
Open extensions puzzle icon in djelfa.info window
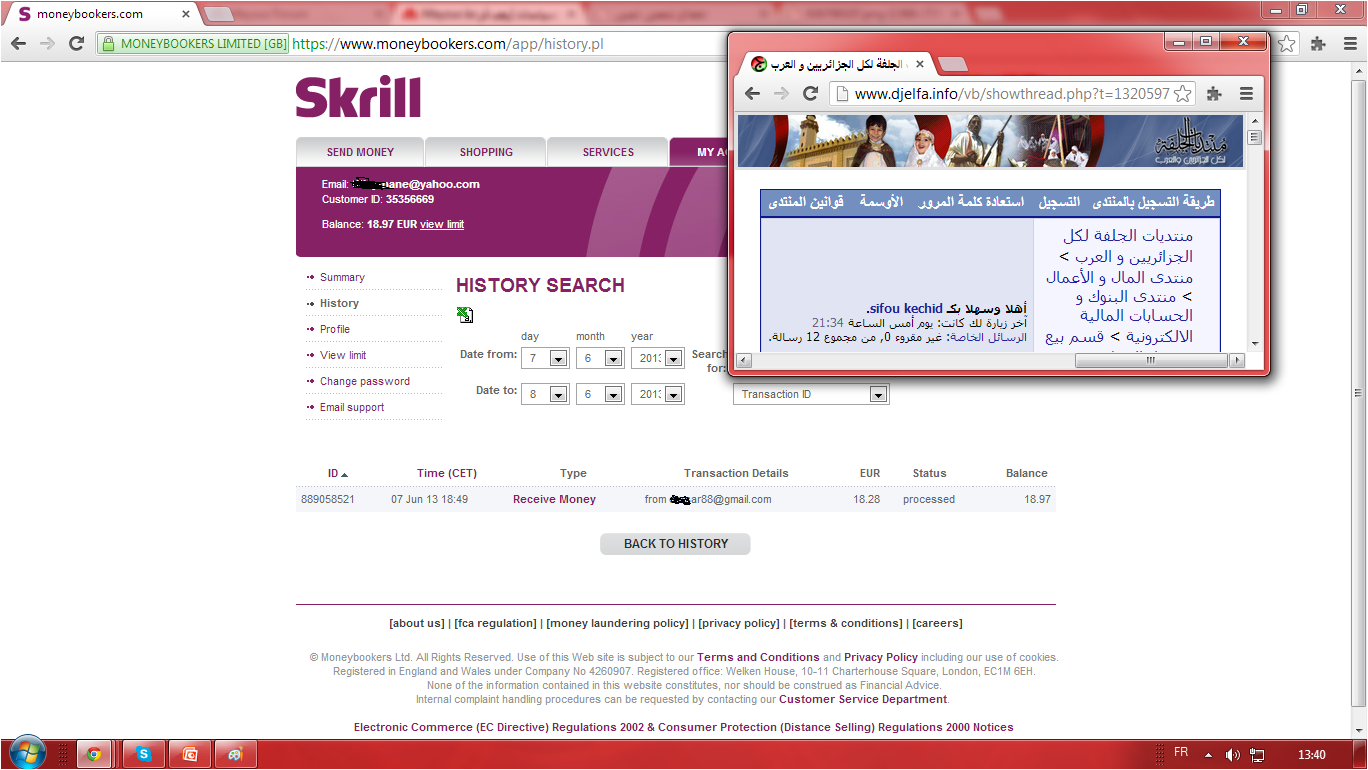[x=1214, y=93]
